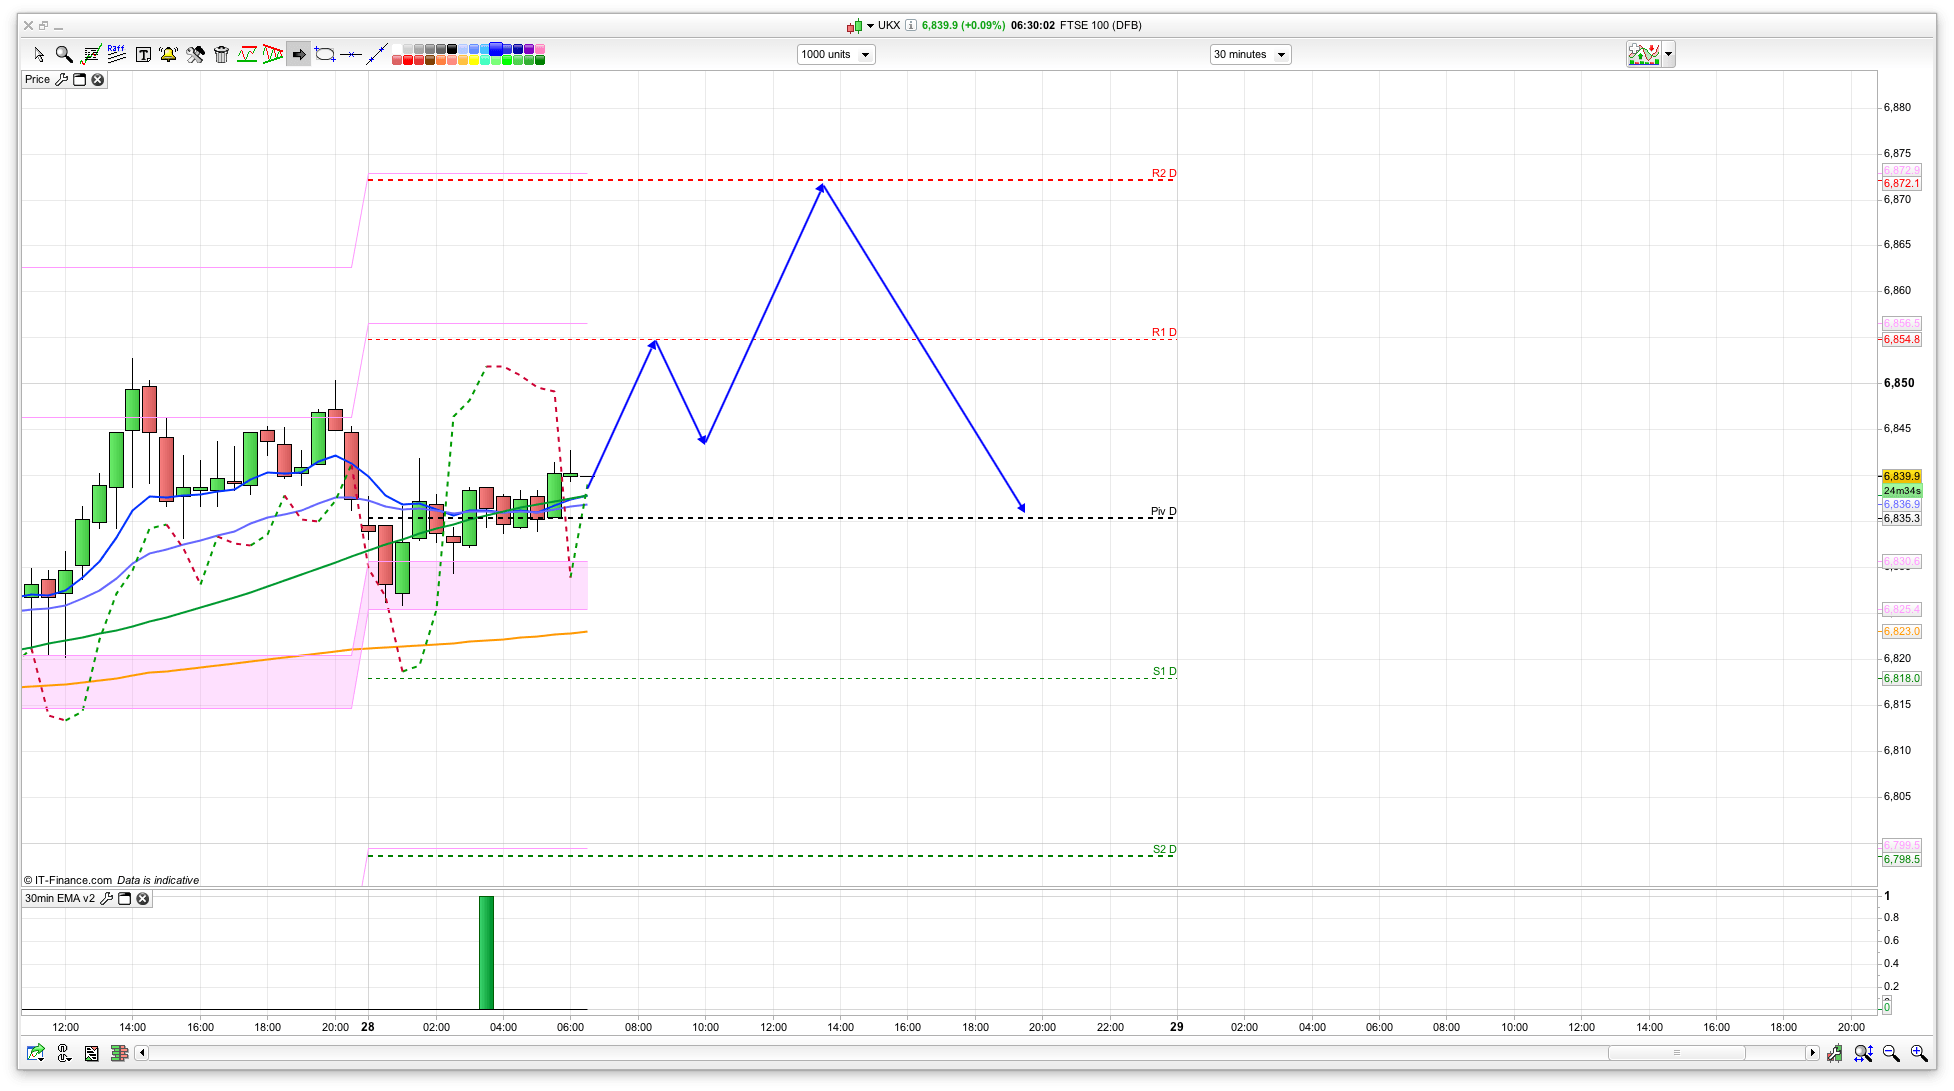Open the UKX instrument menu

click(870, 26)
